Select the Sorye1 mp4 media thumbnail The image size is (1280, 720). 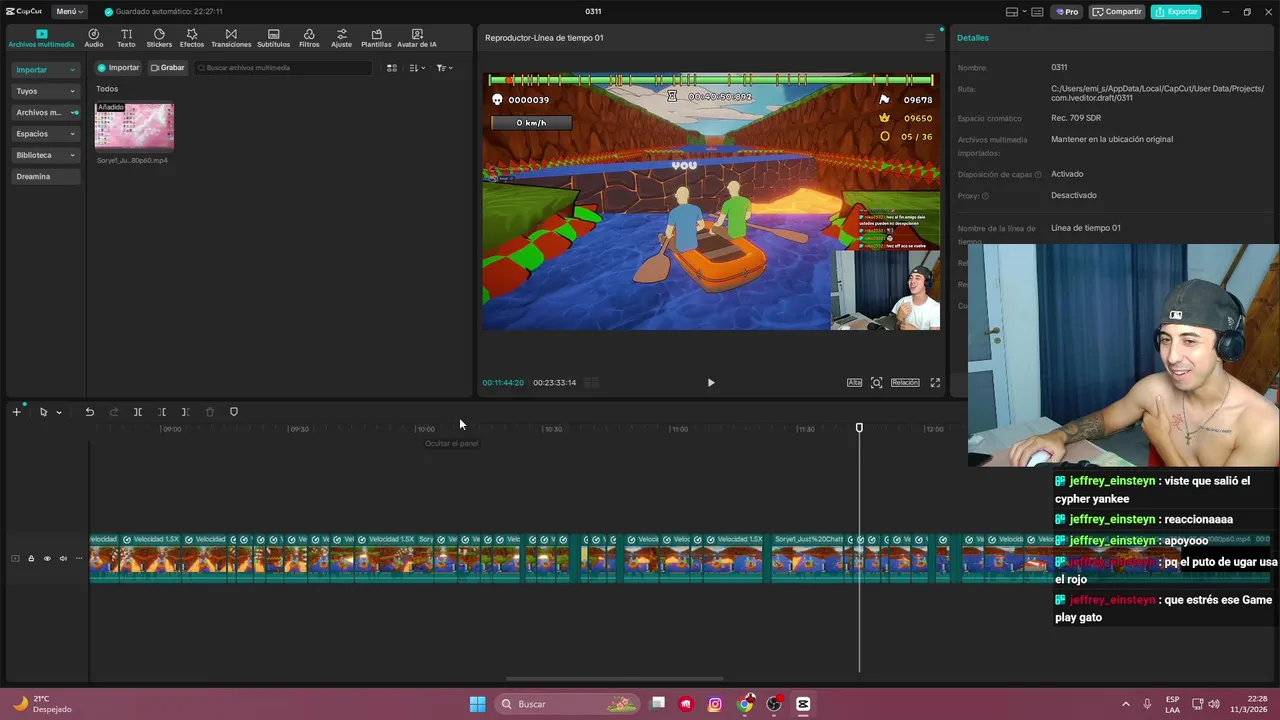click(134, 126)
